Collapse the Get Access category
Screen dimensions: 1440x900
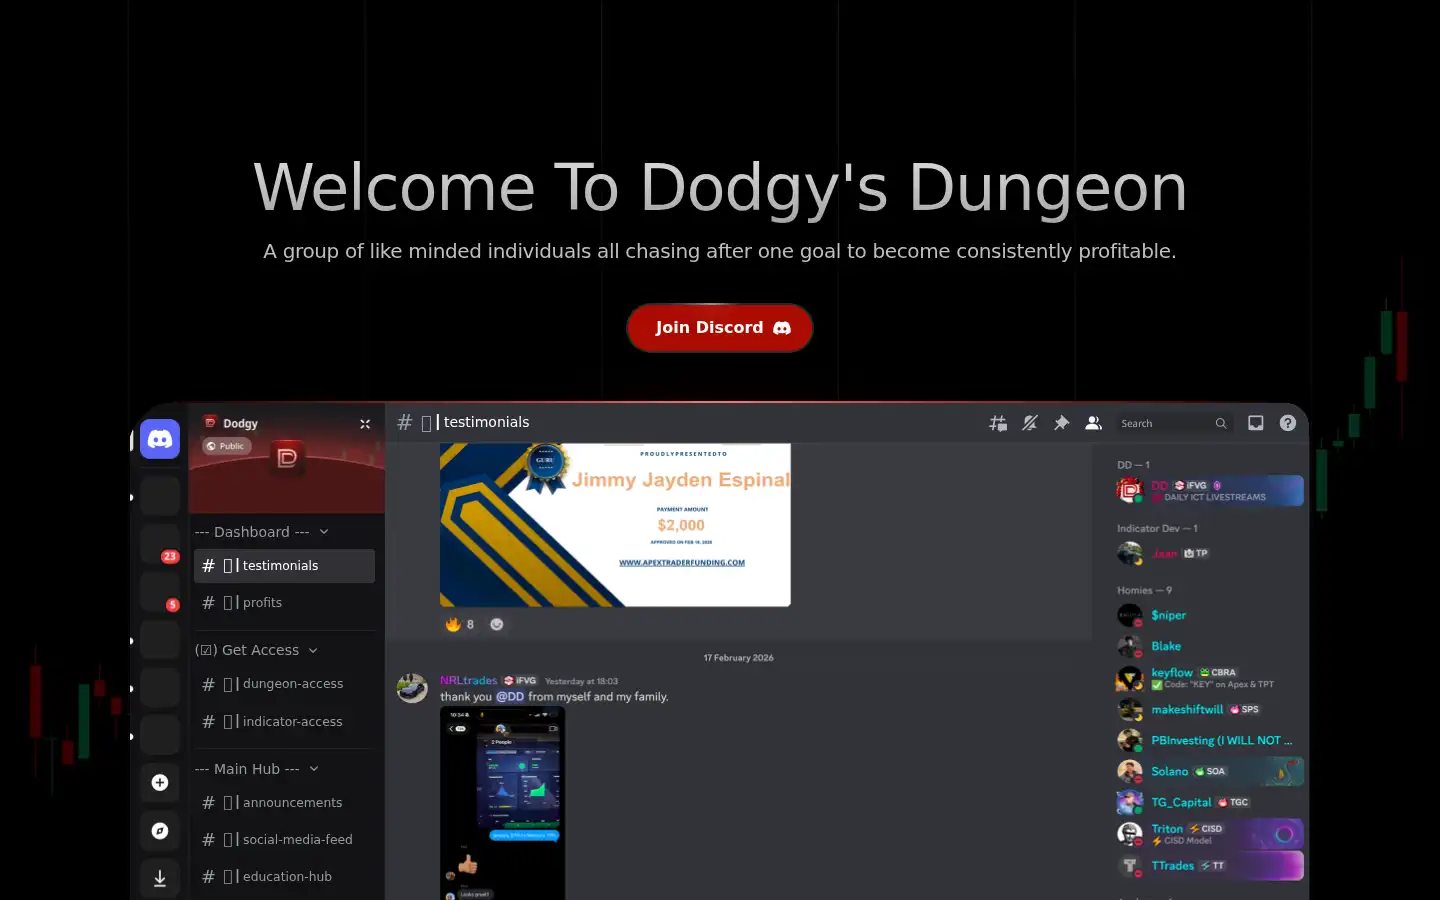pyautogui.click(x=257, y=650)
